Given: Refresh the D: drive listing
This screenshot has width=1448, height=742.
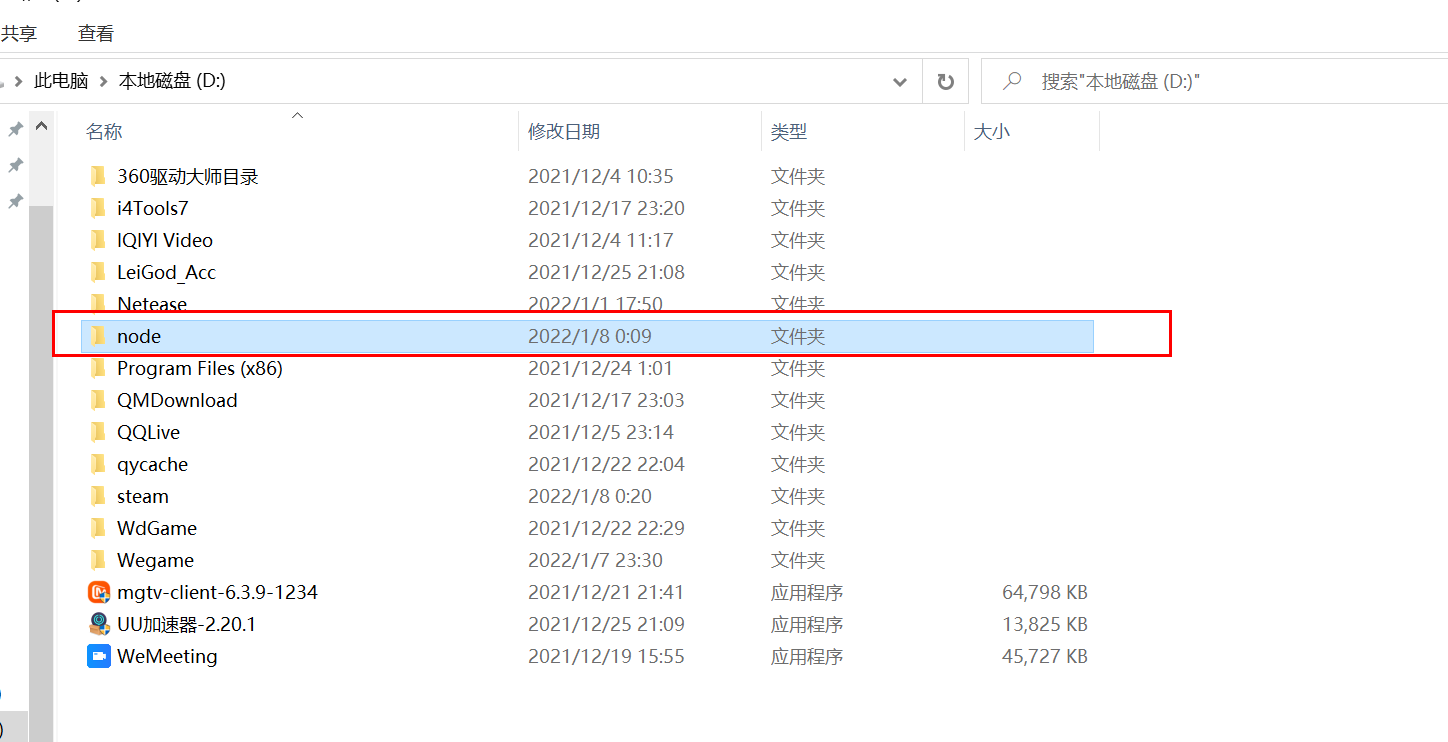Looking at the screenshot, I should pyautogui.click(x=945, y=81).
